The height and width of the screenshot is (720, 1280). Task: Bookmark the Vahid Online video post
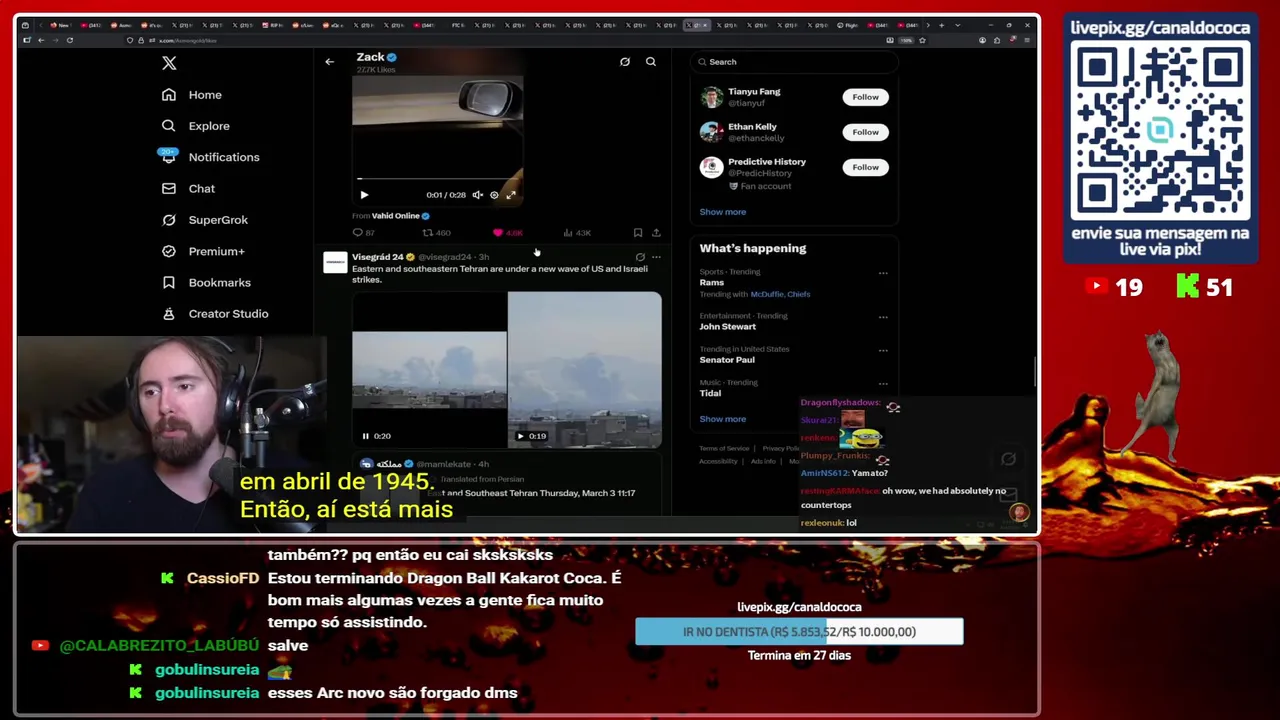637,233
